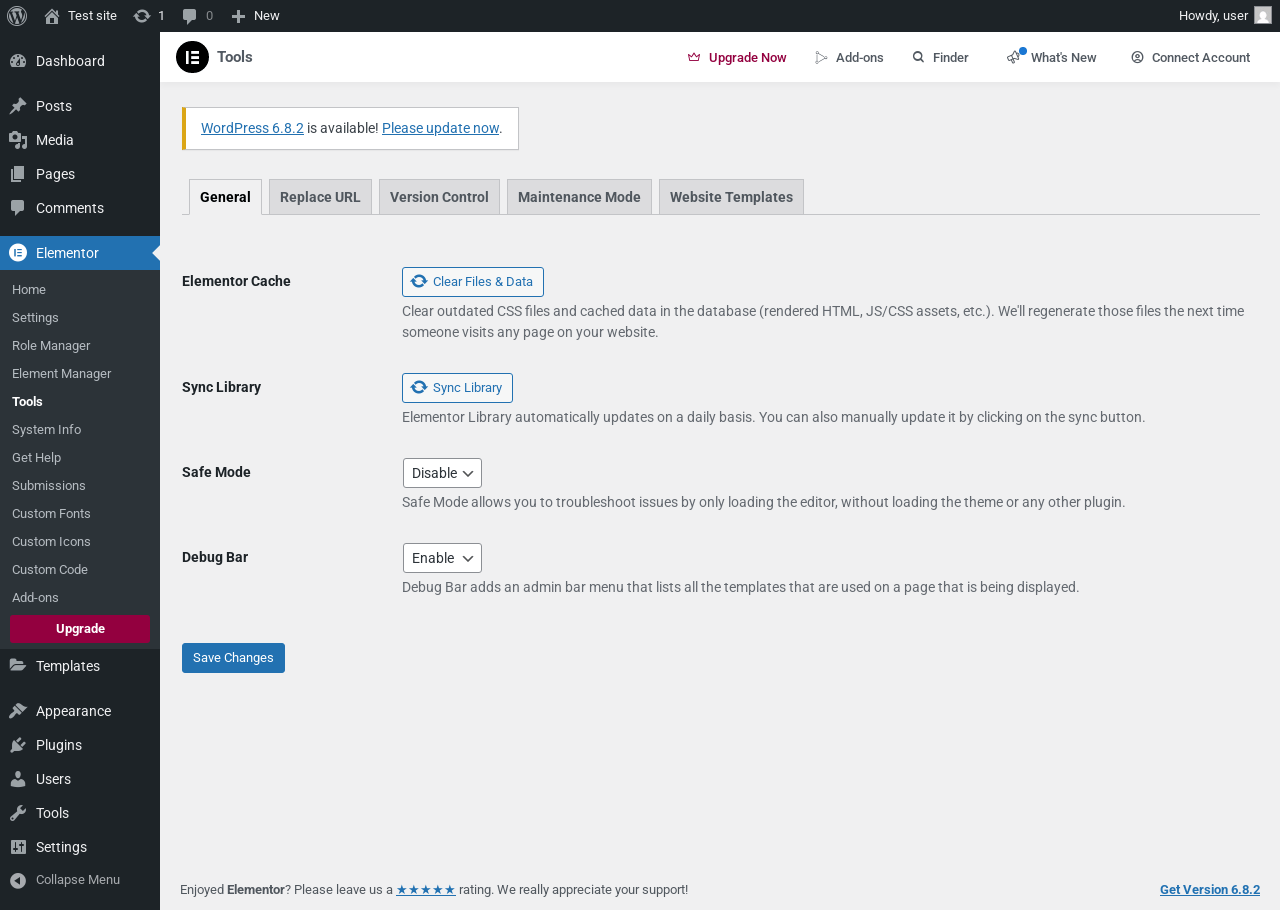Image resolution: width=1280 pixels, height=910 pixels.
Task: Click the Elementor sidebar icon
Action: click(x=18, y=253)
